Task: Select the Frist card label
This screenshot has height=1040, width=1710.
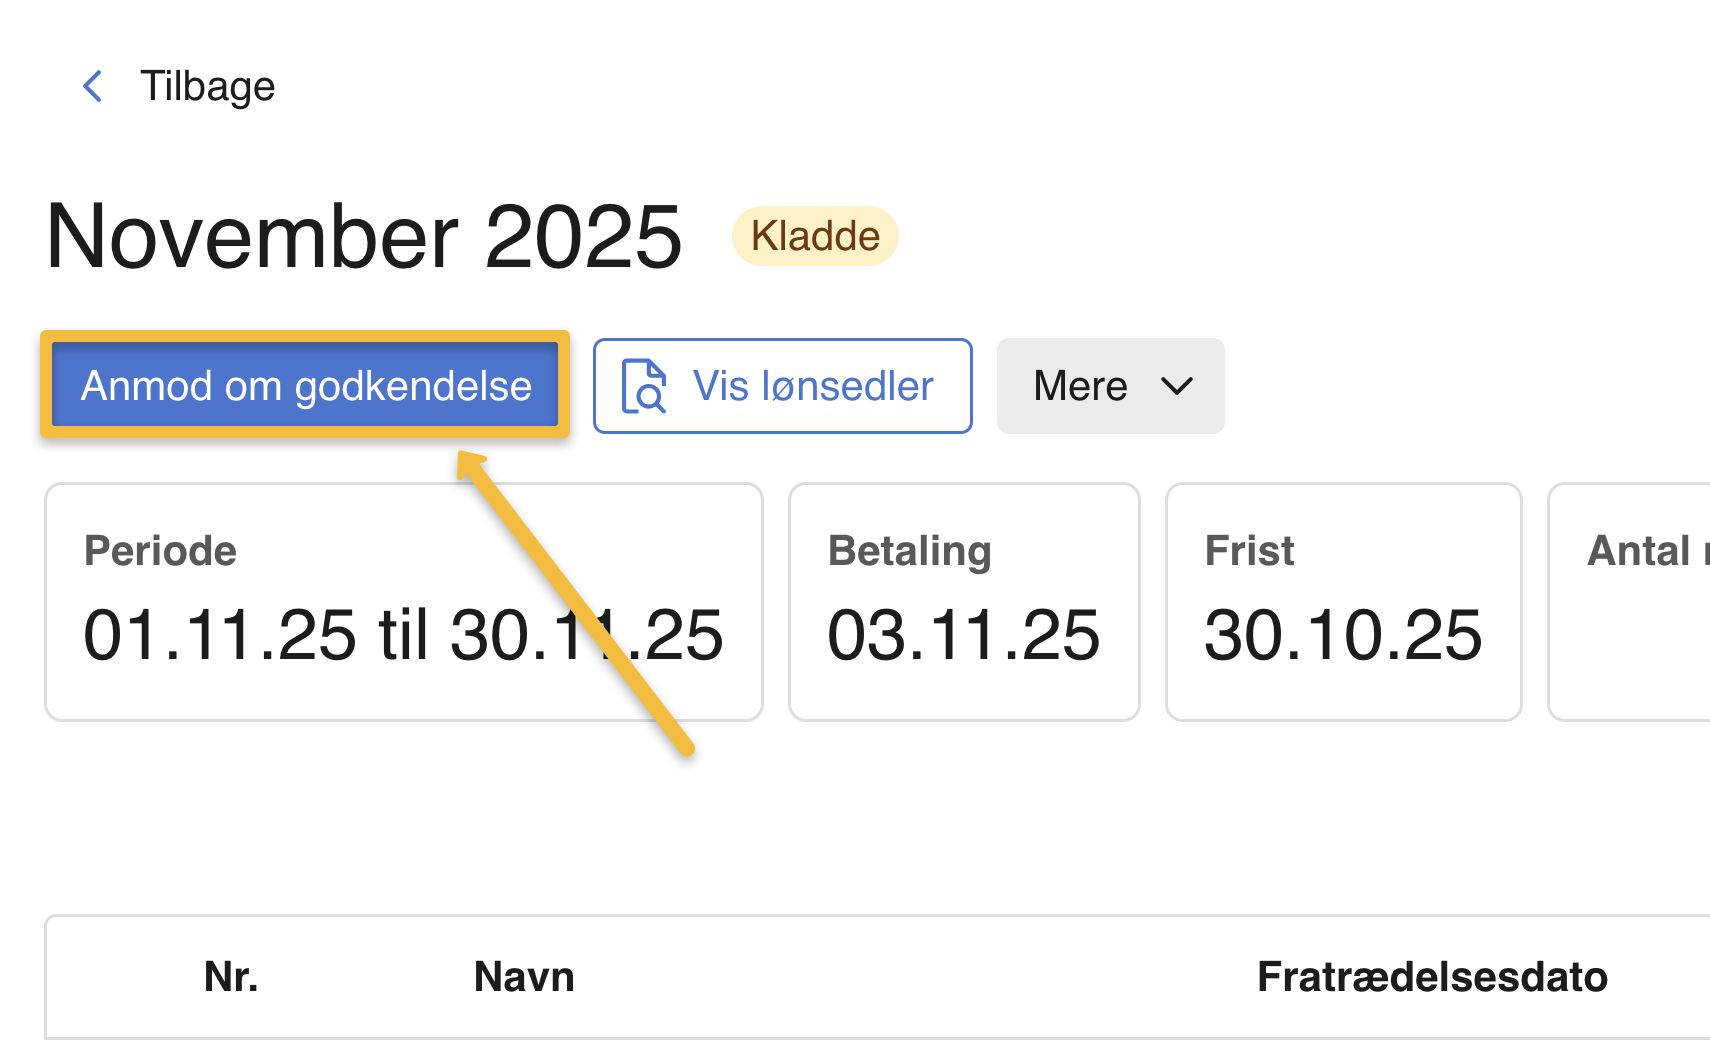Action: (x=1249, y=551)
